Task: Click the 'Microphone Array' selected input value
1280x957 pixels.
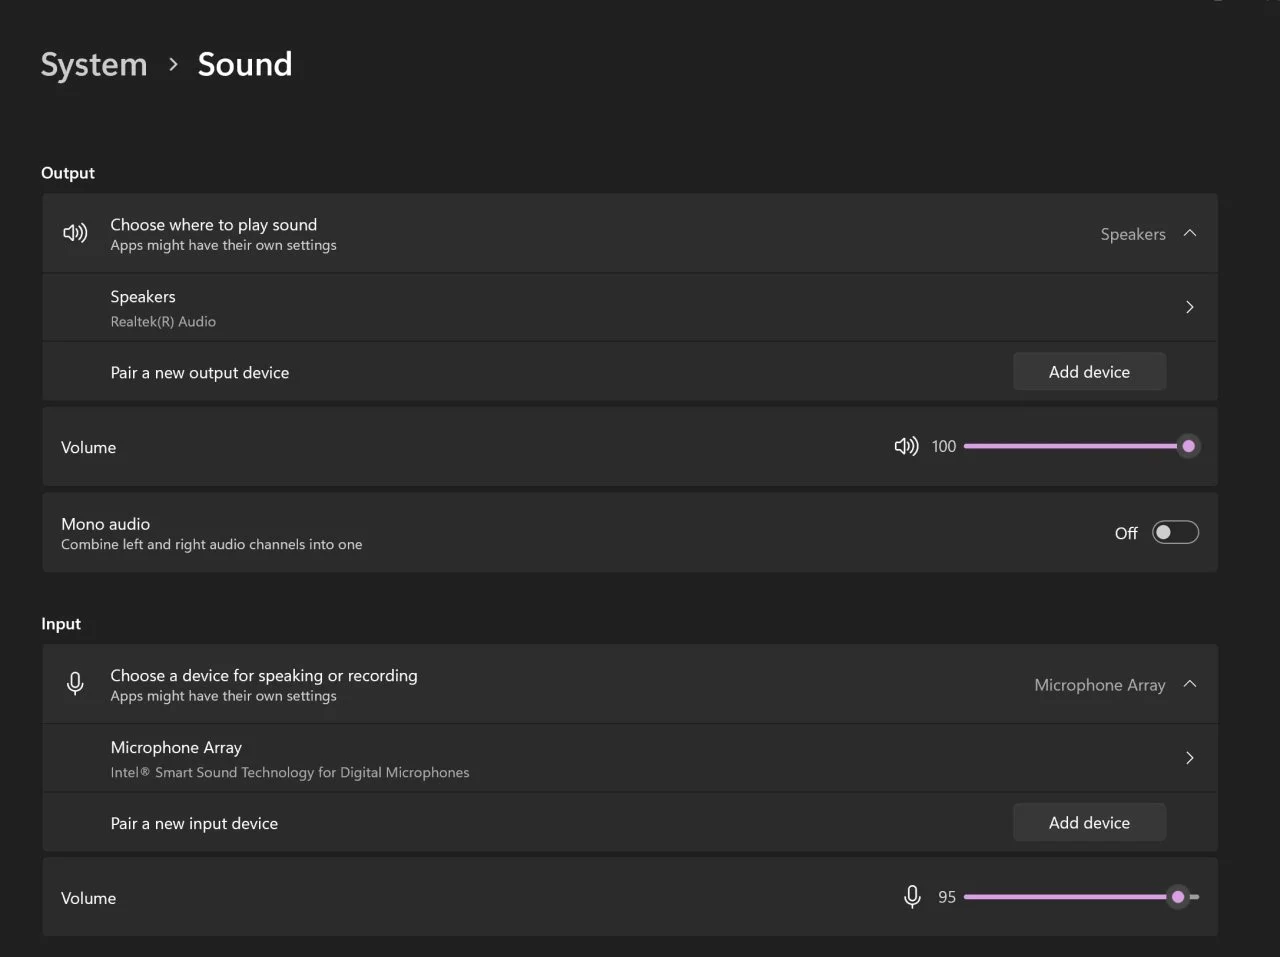Action: click(1100, 685)
